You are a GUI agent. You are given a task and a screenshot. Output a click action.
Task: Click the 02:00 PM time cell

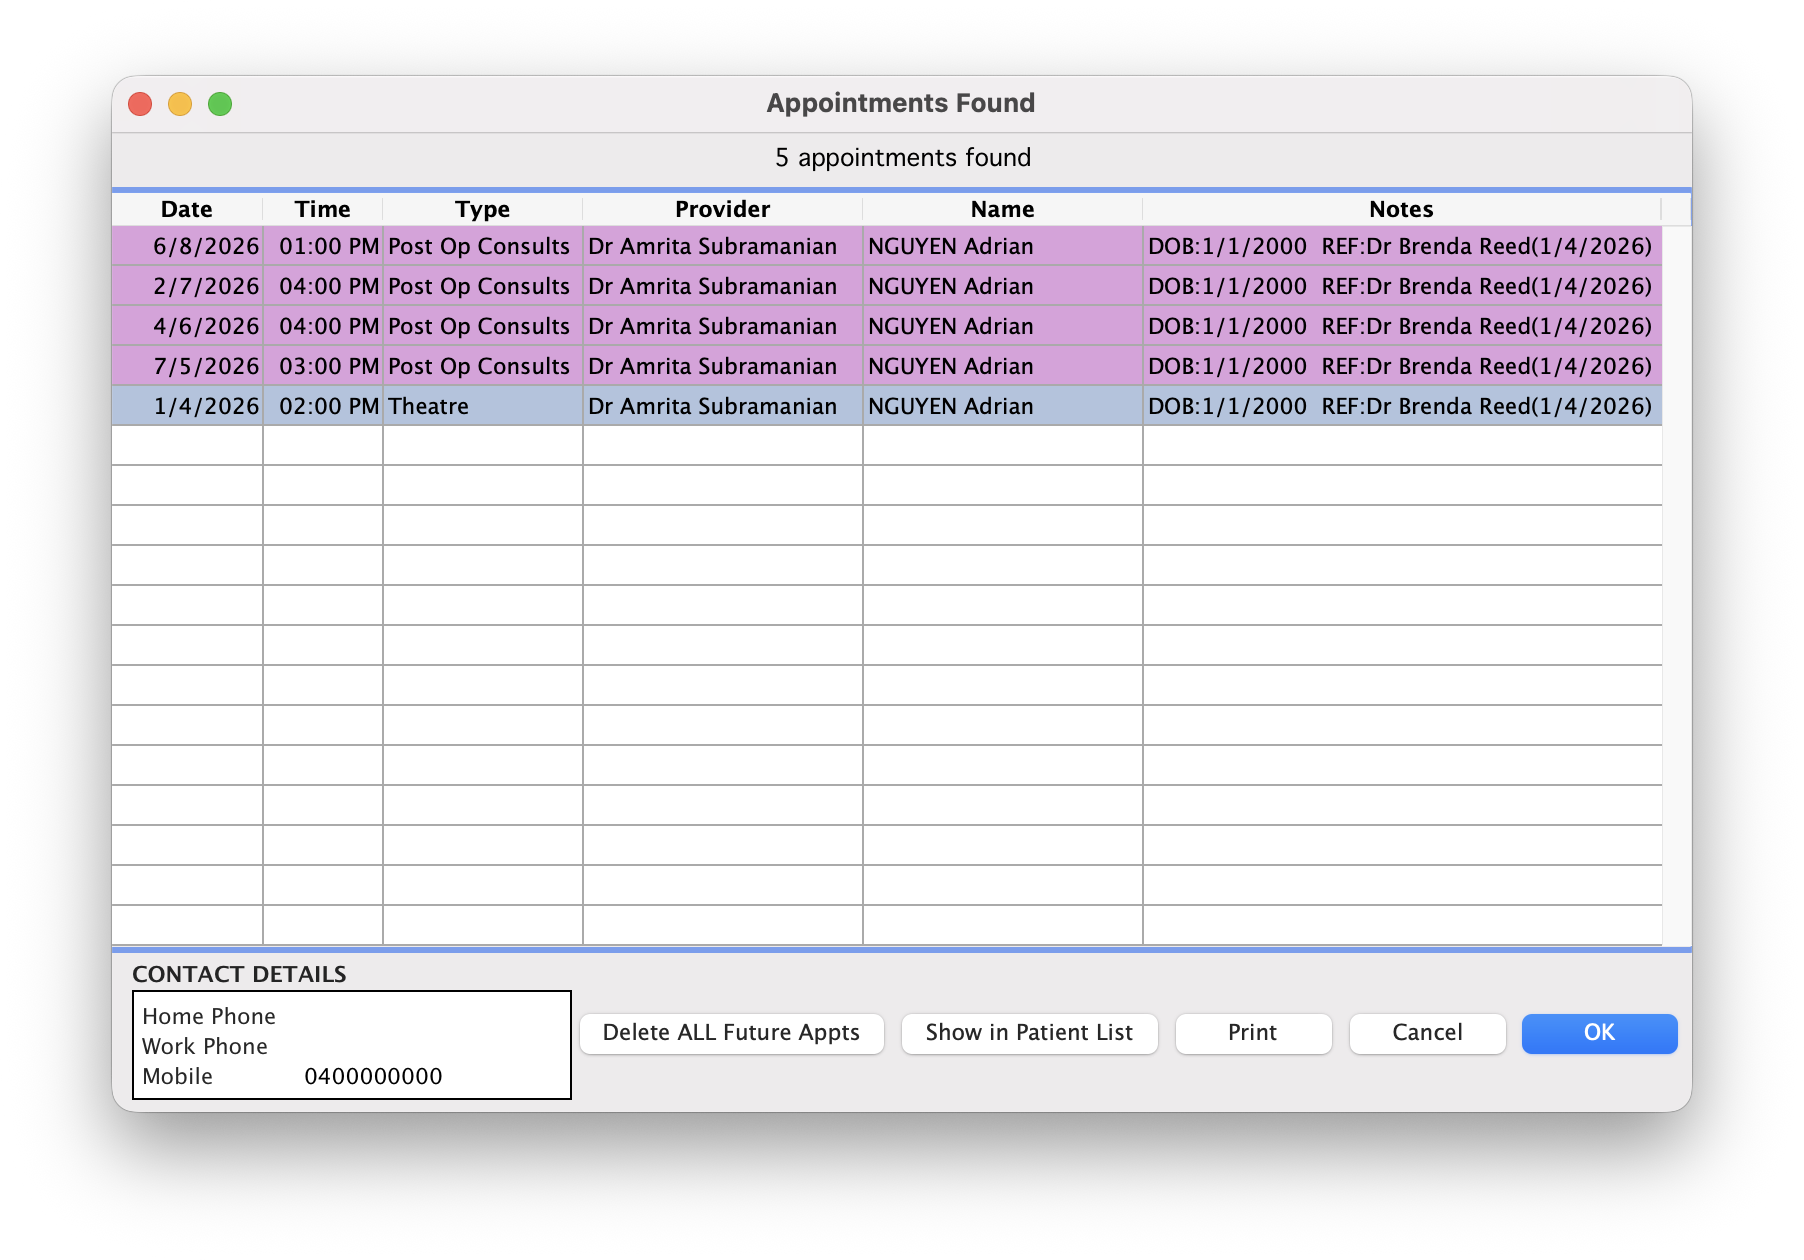tap(323, 406)
